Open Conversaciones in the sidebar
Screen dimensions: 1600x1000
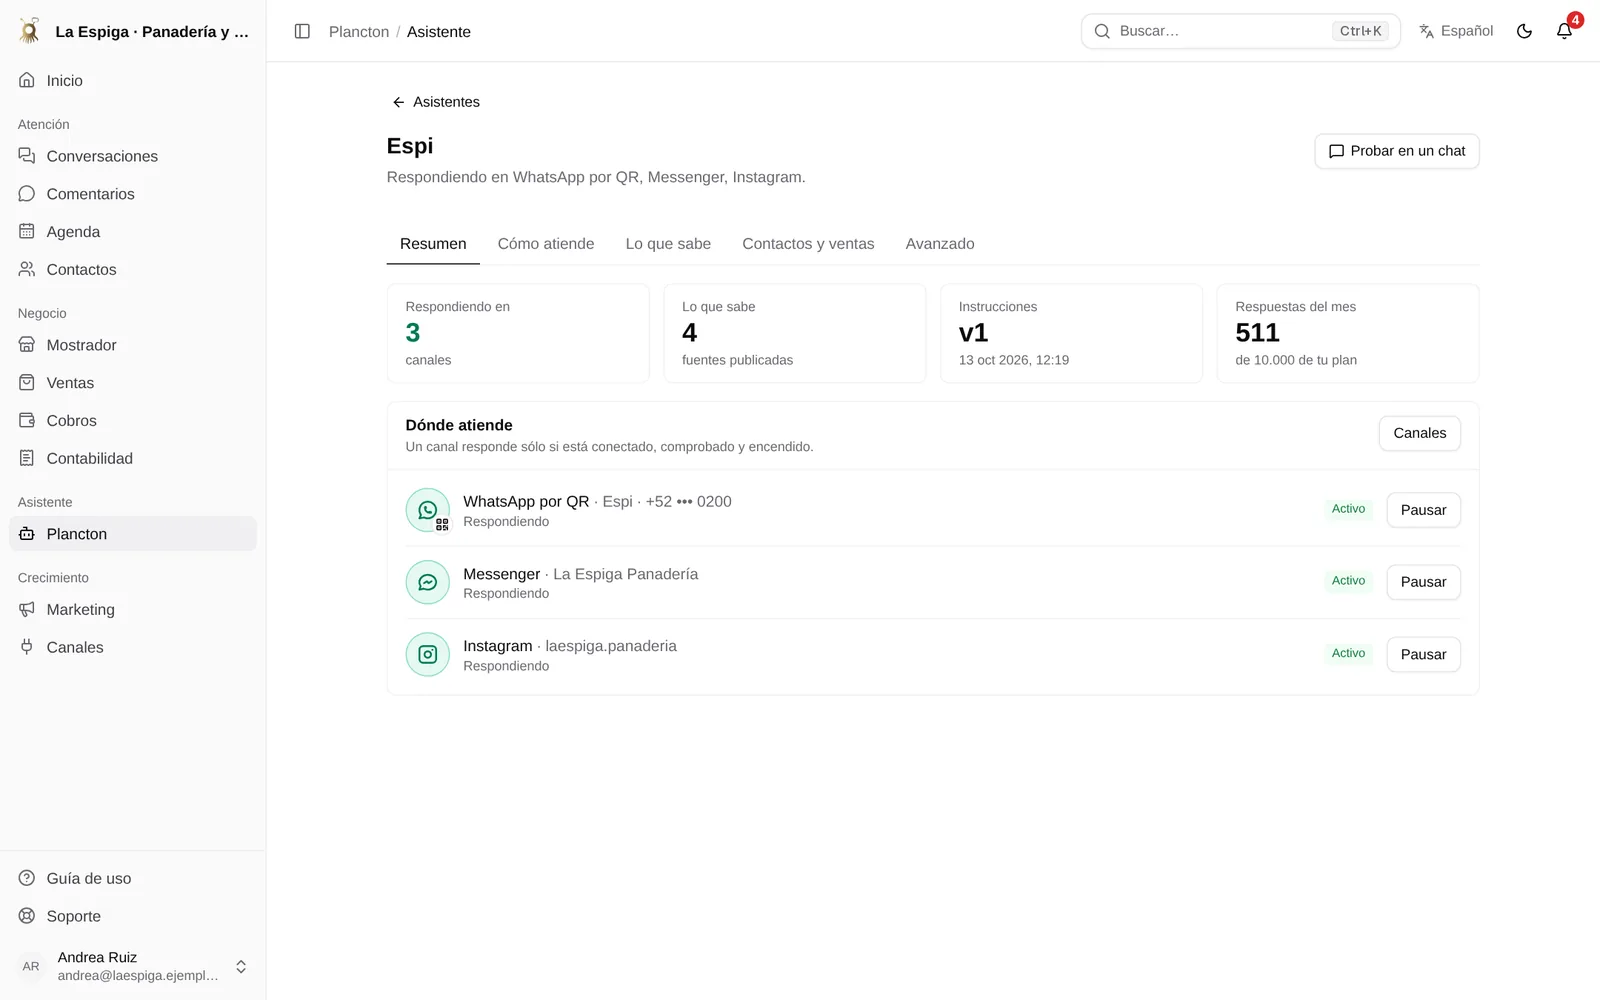click(133, 156)
